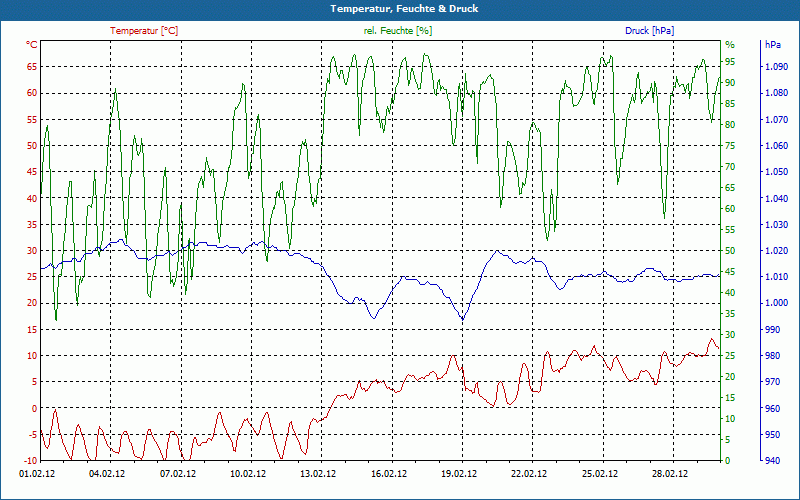Click green humidity axis value 35
The image size is (800, 500).
(731, 314)
